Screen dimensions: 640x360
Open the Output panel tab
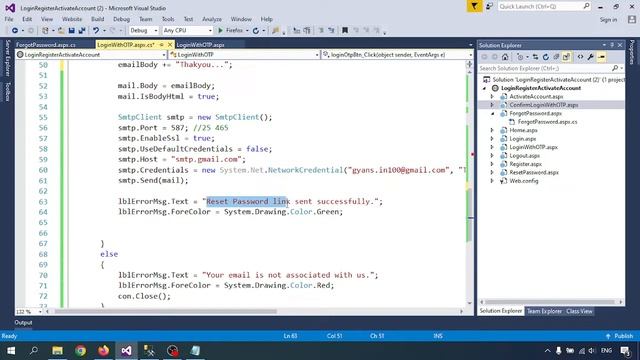23,322
